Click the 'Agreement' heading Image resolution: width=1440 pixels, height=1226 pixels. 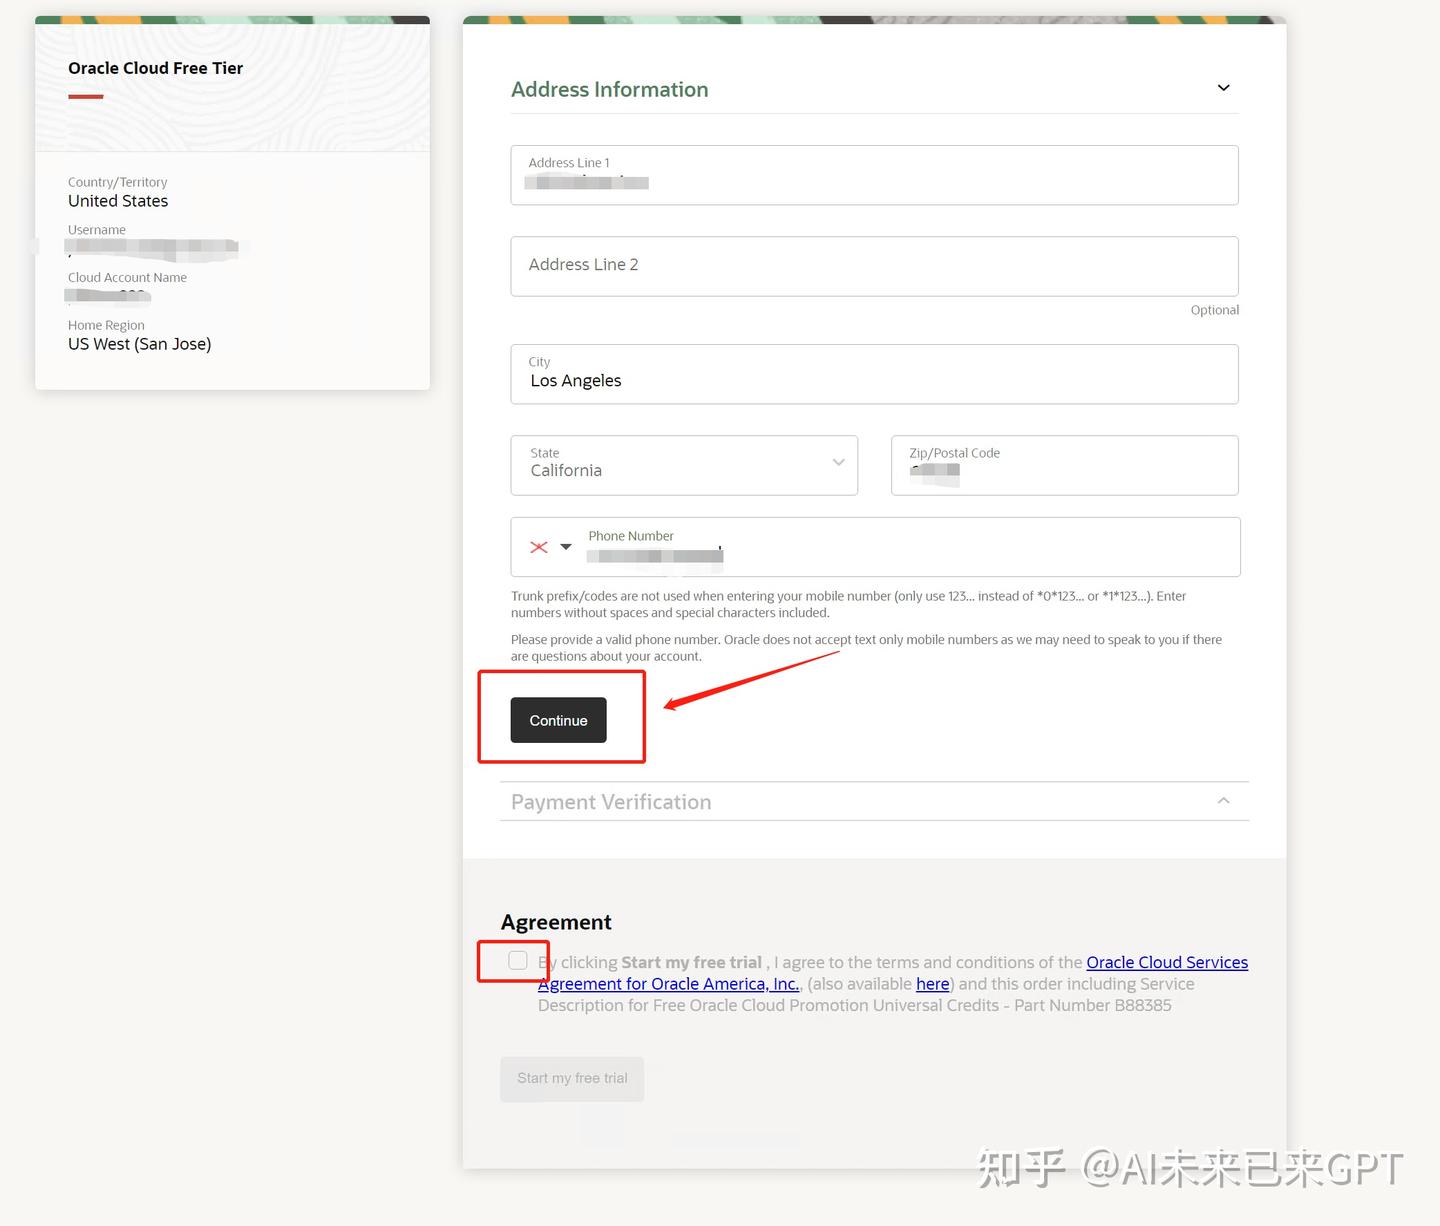[556, 922]
